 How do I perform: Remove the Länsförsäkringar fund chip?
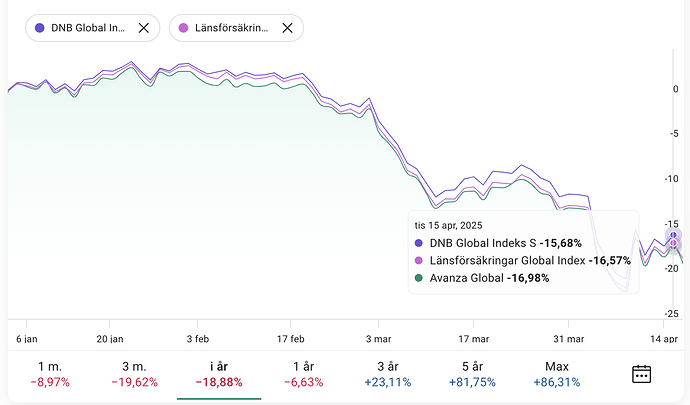tap(288, 28)
